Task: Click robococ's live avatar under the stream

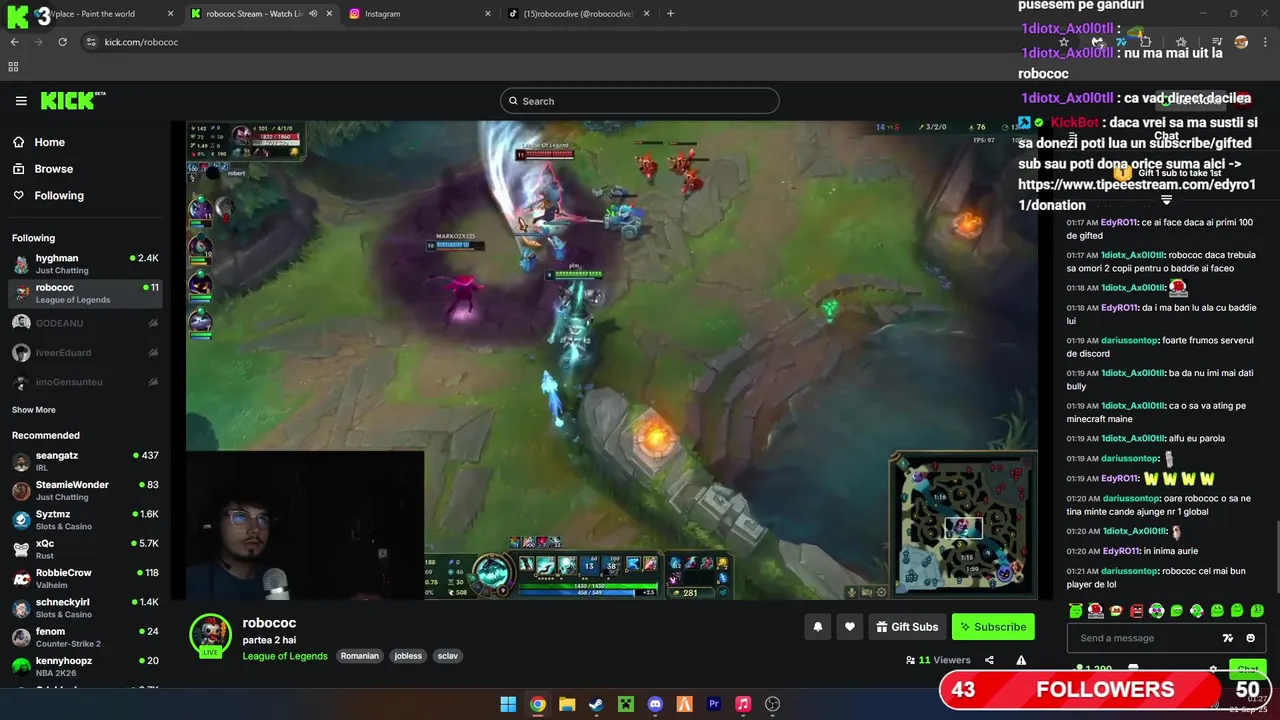Action: click(210, 635)
